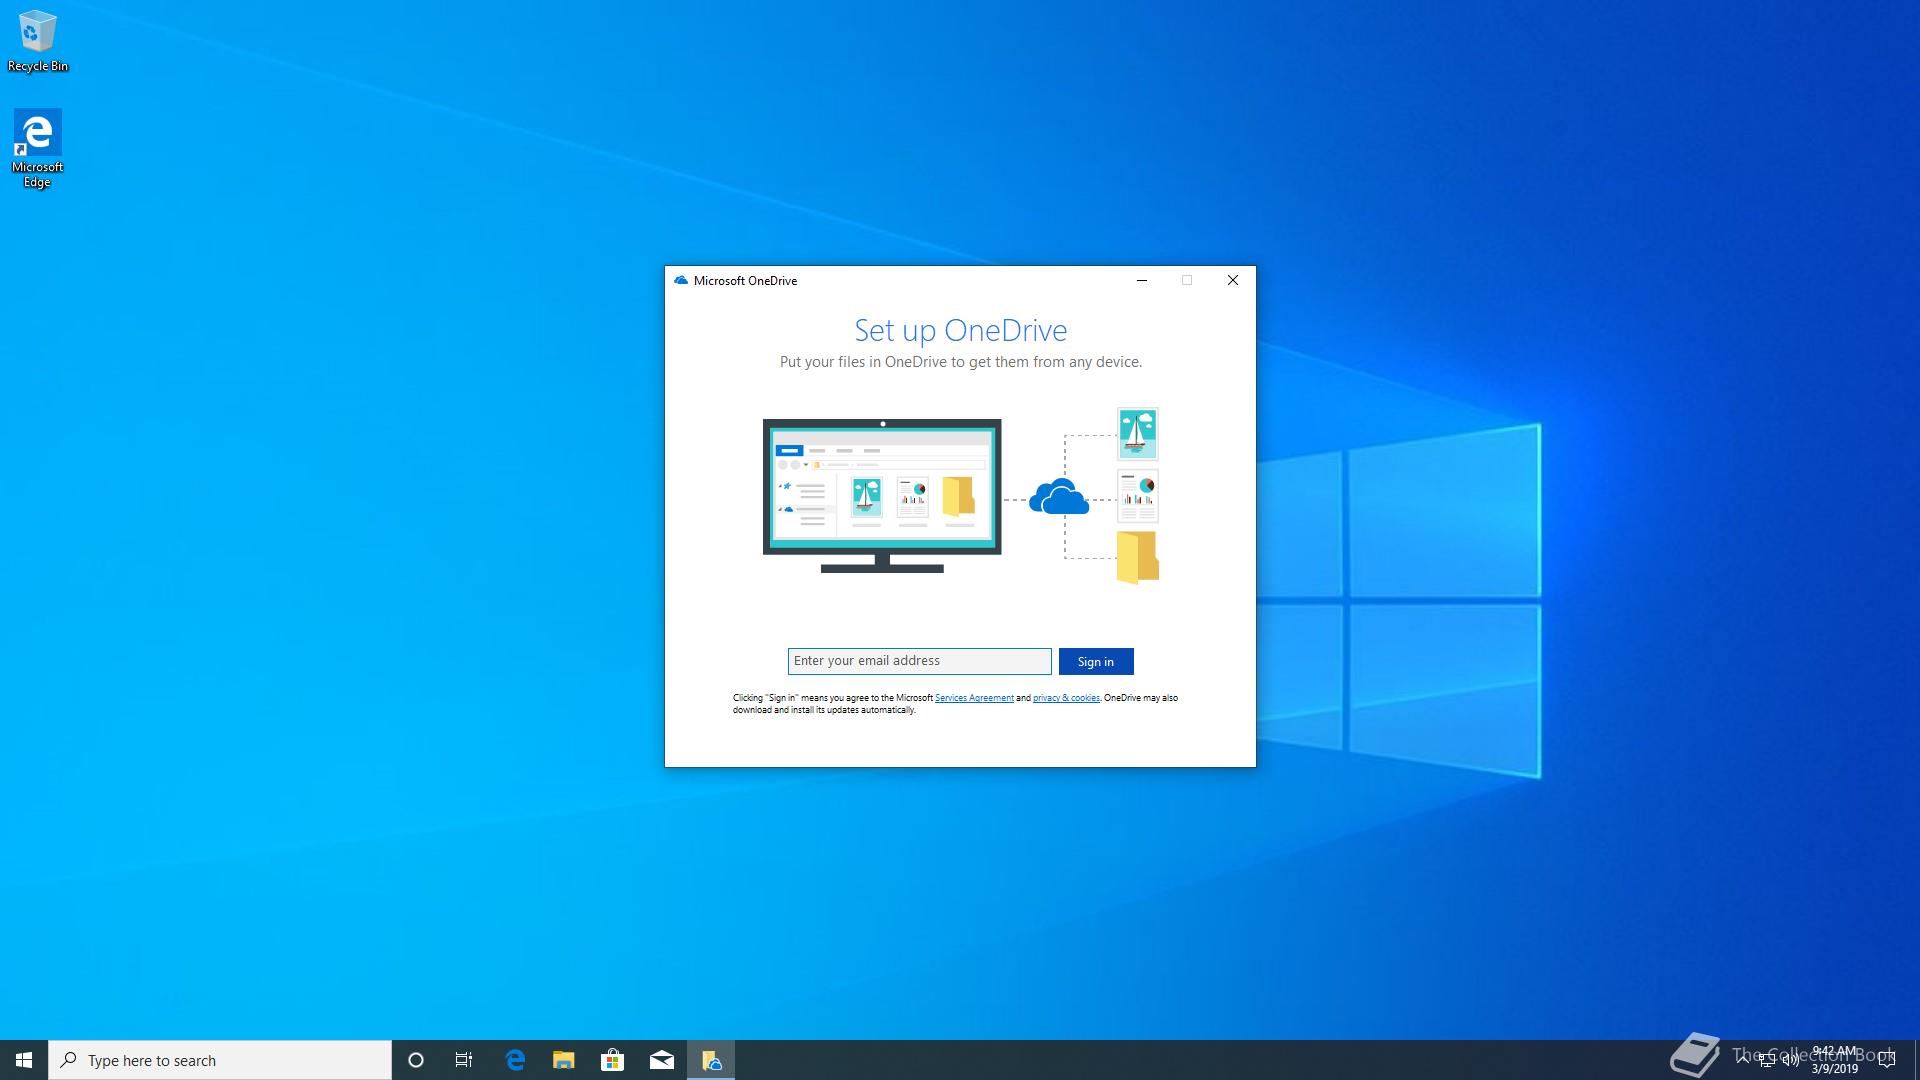
Task: Close the Microsoft OneDrive window
Action: click(1233, 280)
